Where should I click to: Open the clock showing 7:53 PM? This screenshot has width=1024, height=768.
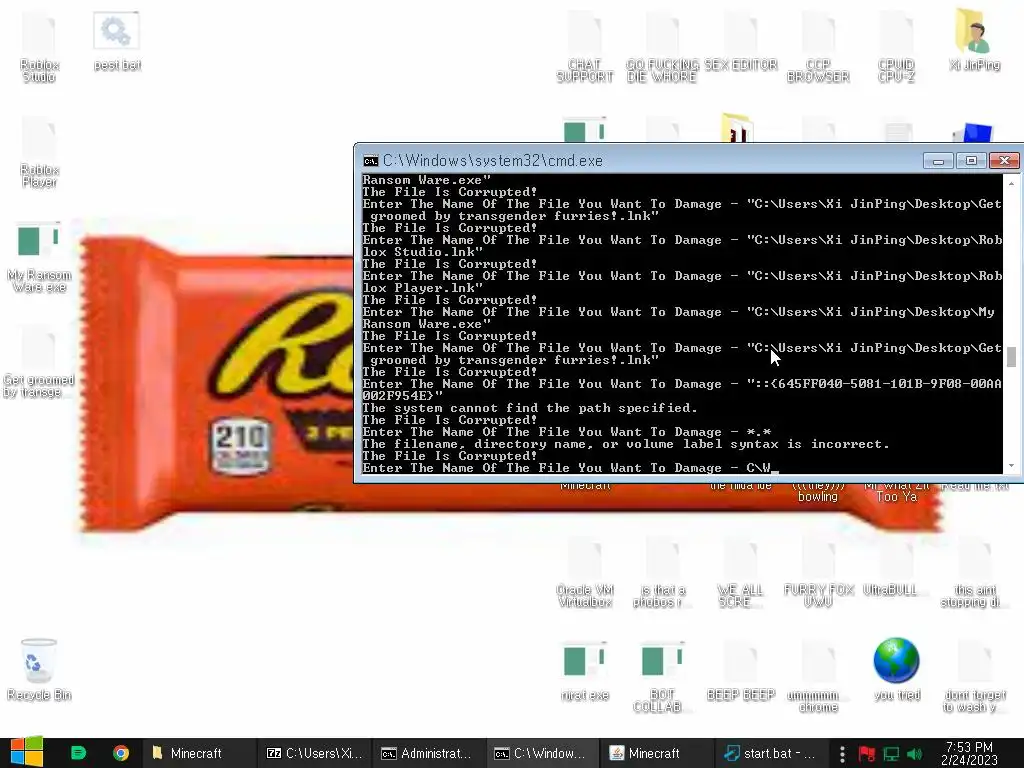[x=969, y=753]
